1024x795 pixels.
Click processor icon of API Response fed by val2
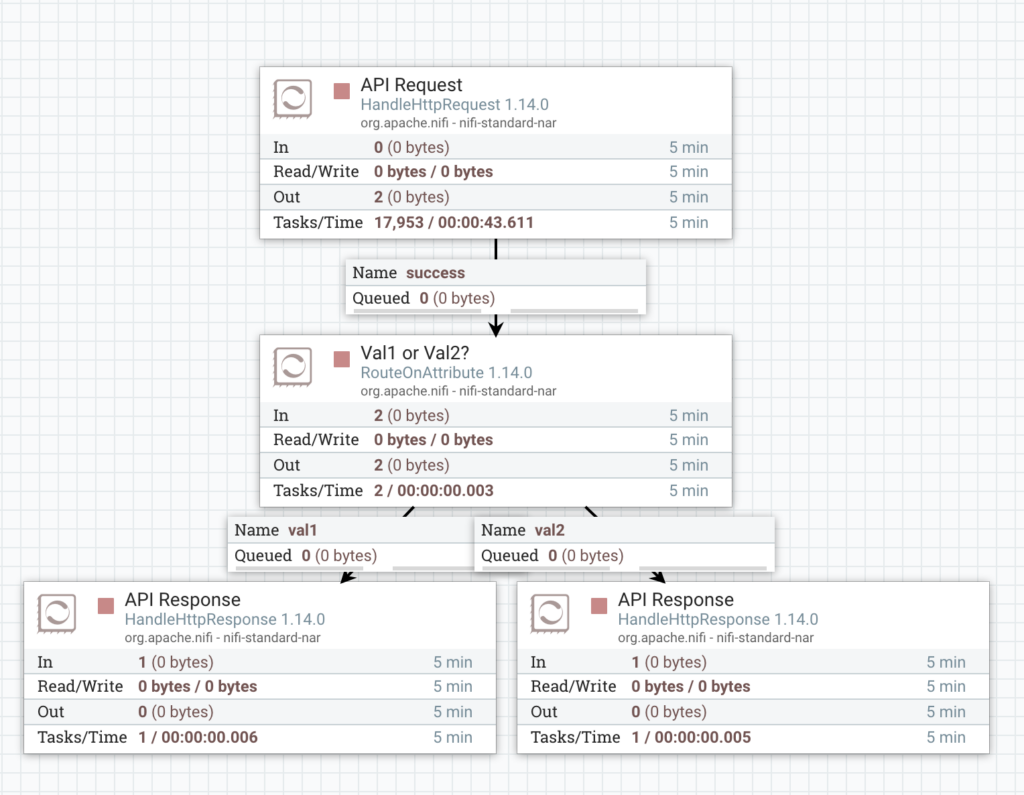550,613
